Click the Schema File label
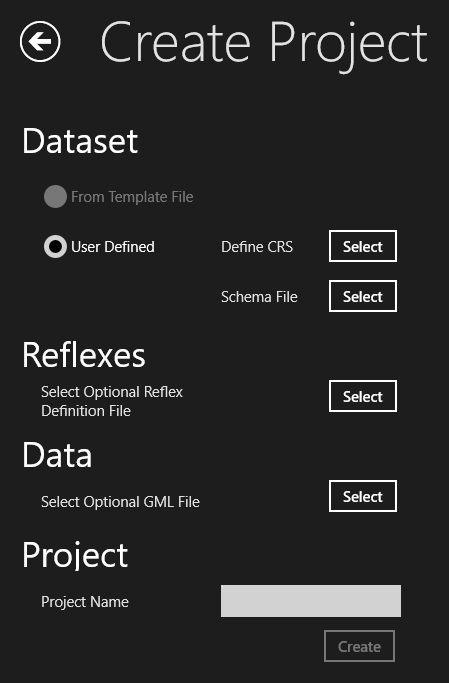Image resolution: width=449 pixels, height=683 pixels. [x=259, y=297]
